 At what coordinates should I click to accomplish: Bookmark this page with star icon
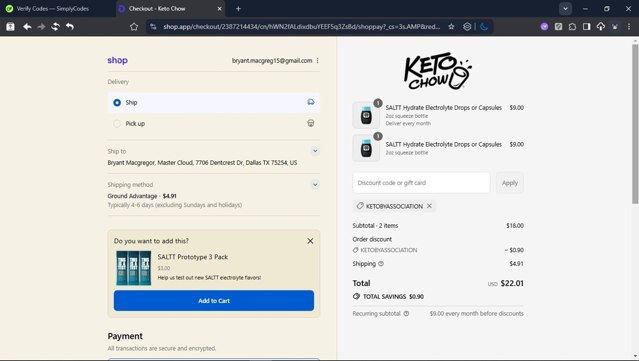451,27
